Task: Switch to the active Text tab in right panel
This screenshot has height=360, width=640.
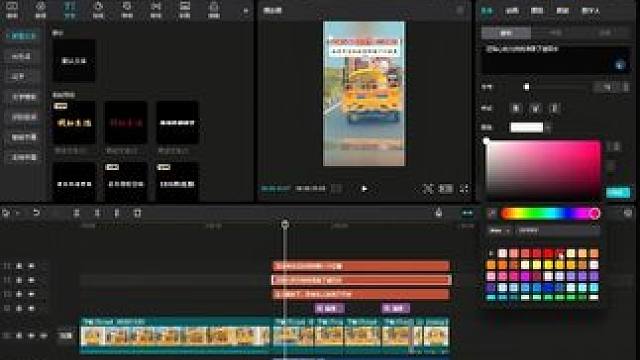Action: [x=487, y=11]
